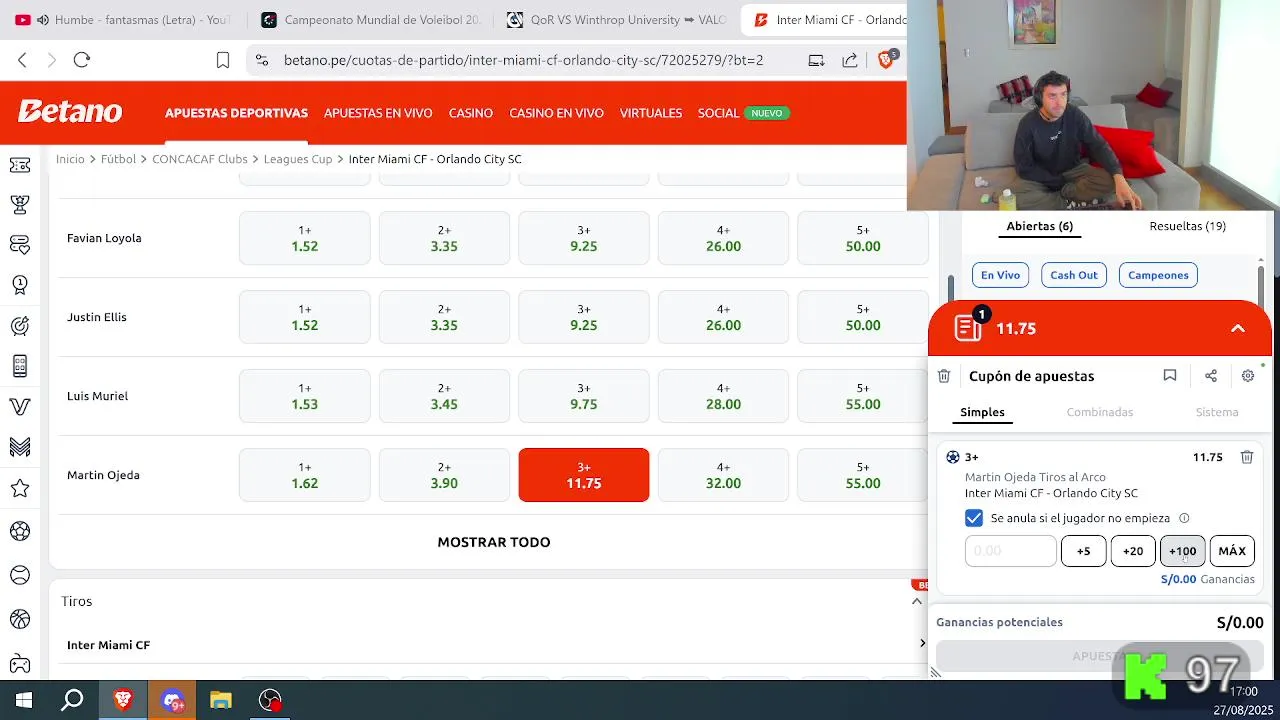Click the stake amount input field
Image resolution: width=1280 pixels, height=720 pixels.
(1010, 551)
